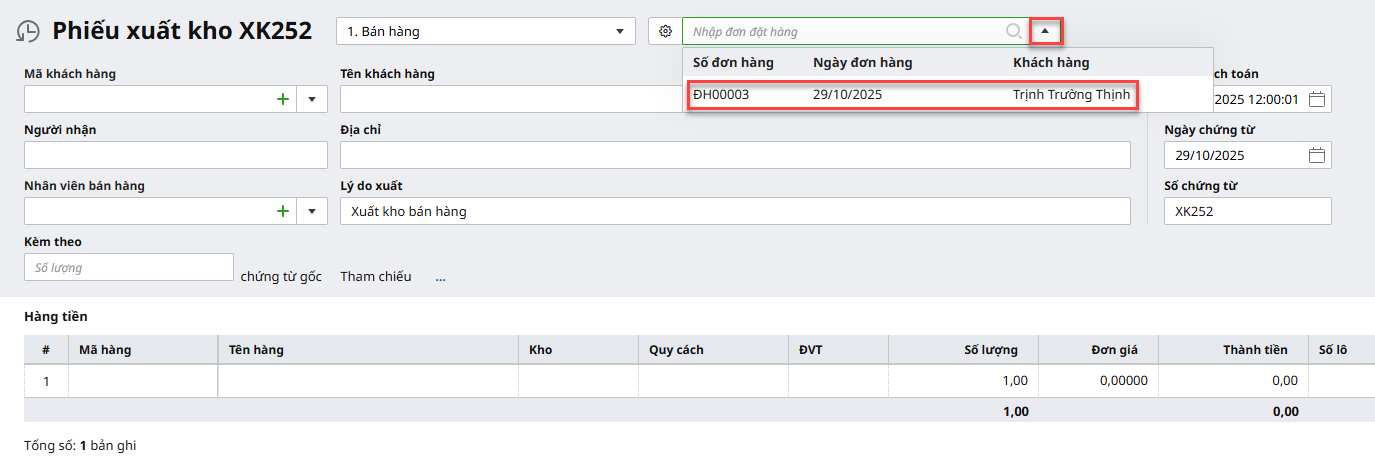Screen dimensions: 1375x465
Task: Click the Lý do xuất text field
Action: 735,211
